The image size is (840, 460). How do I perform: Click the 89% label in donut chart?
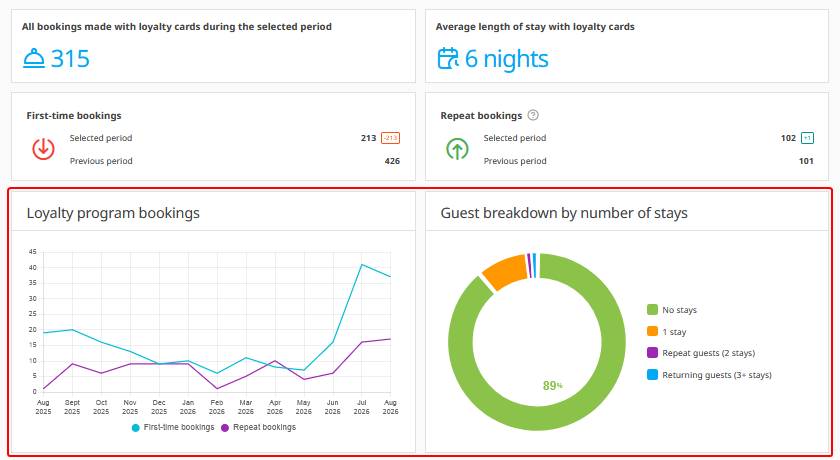tap(552, 386)
